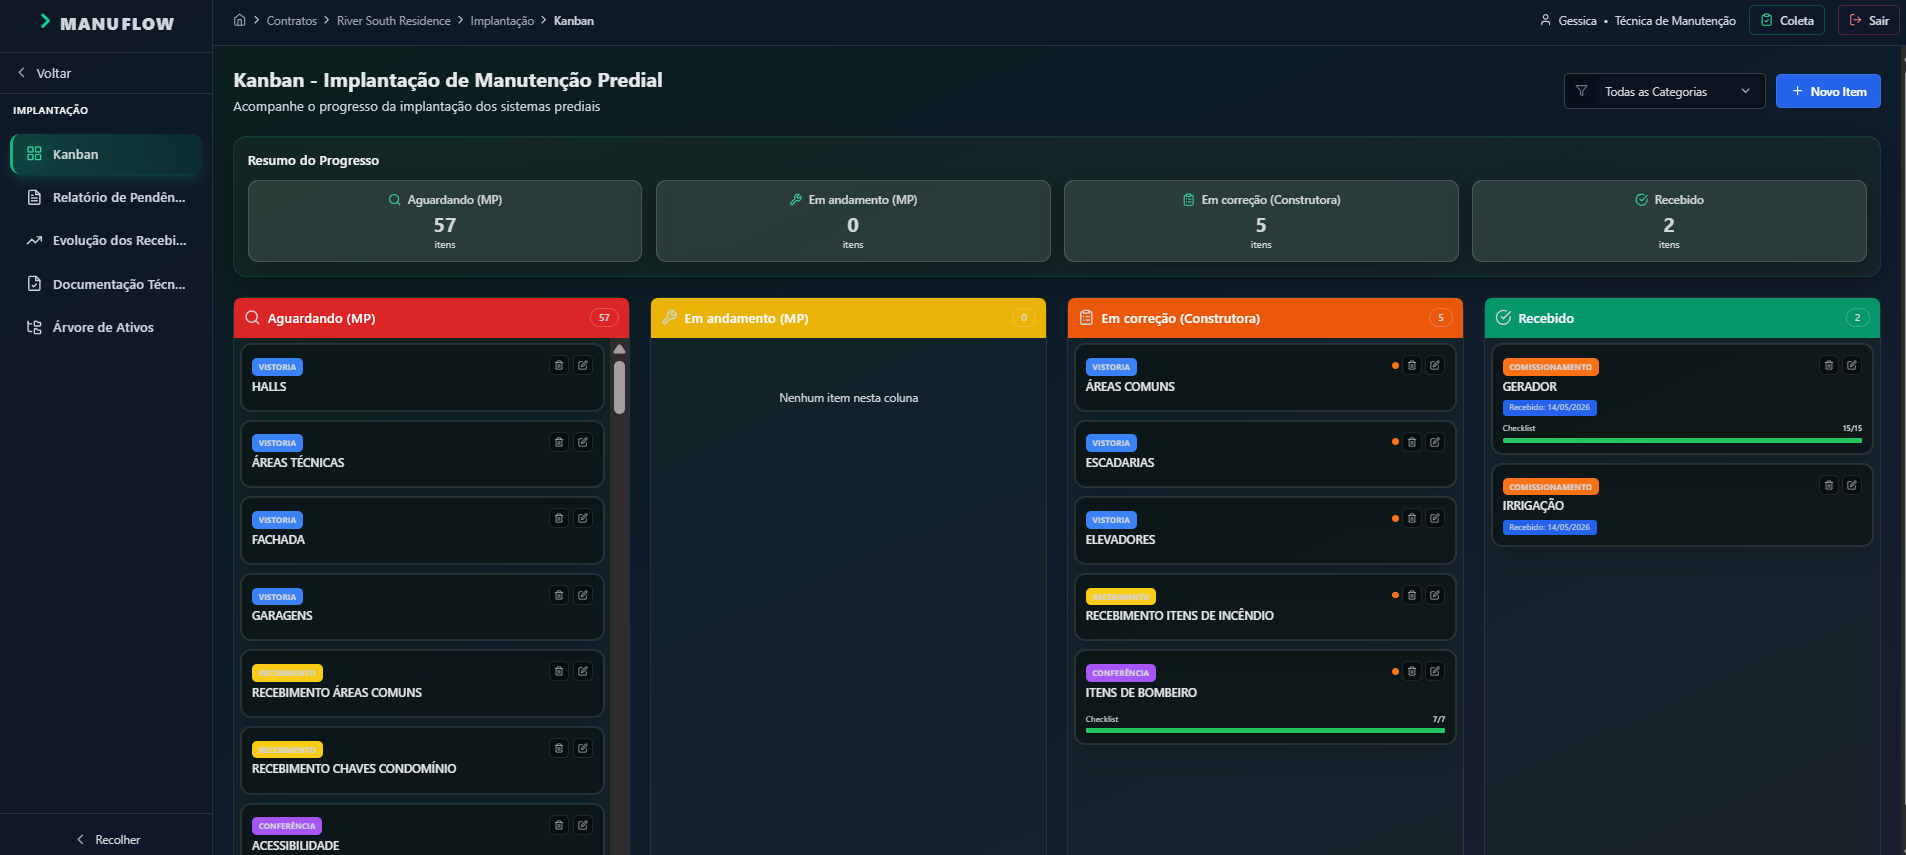The image size is (1906, 855).
Task: Open Árvore de Ativos in sidebar
Action: point(106,327)
